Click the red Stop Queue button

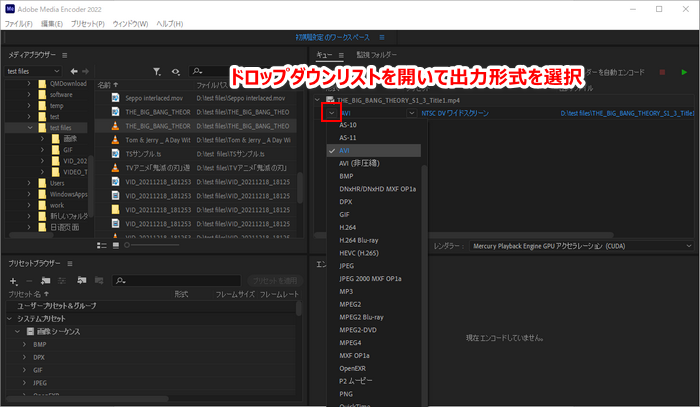point(661,72)
